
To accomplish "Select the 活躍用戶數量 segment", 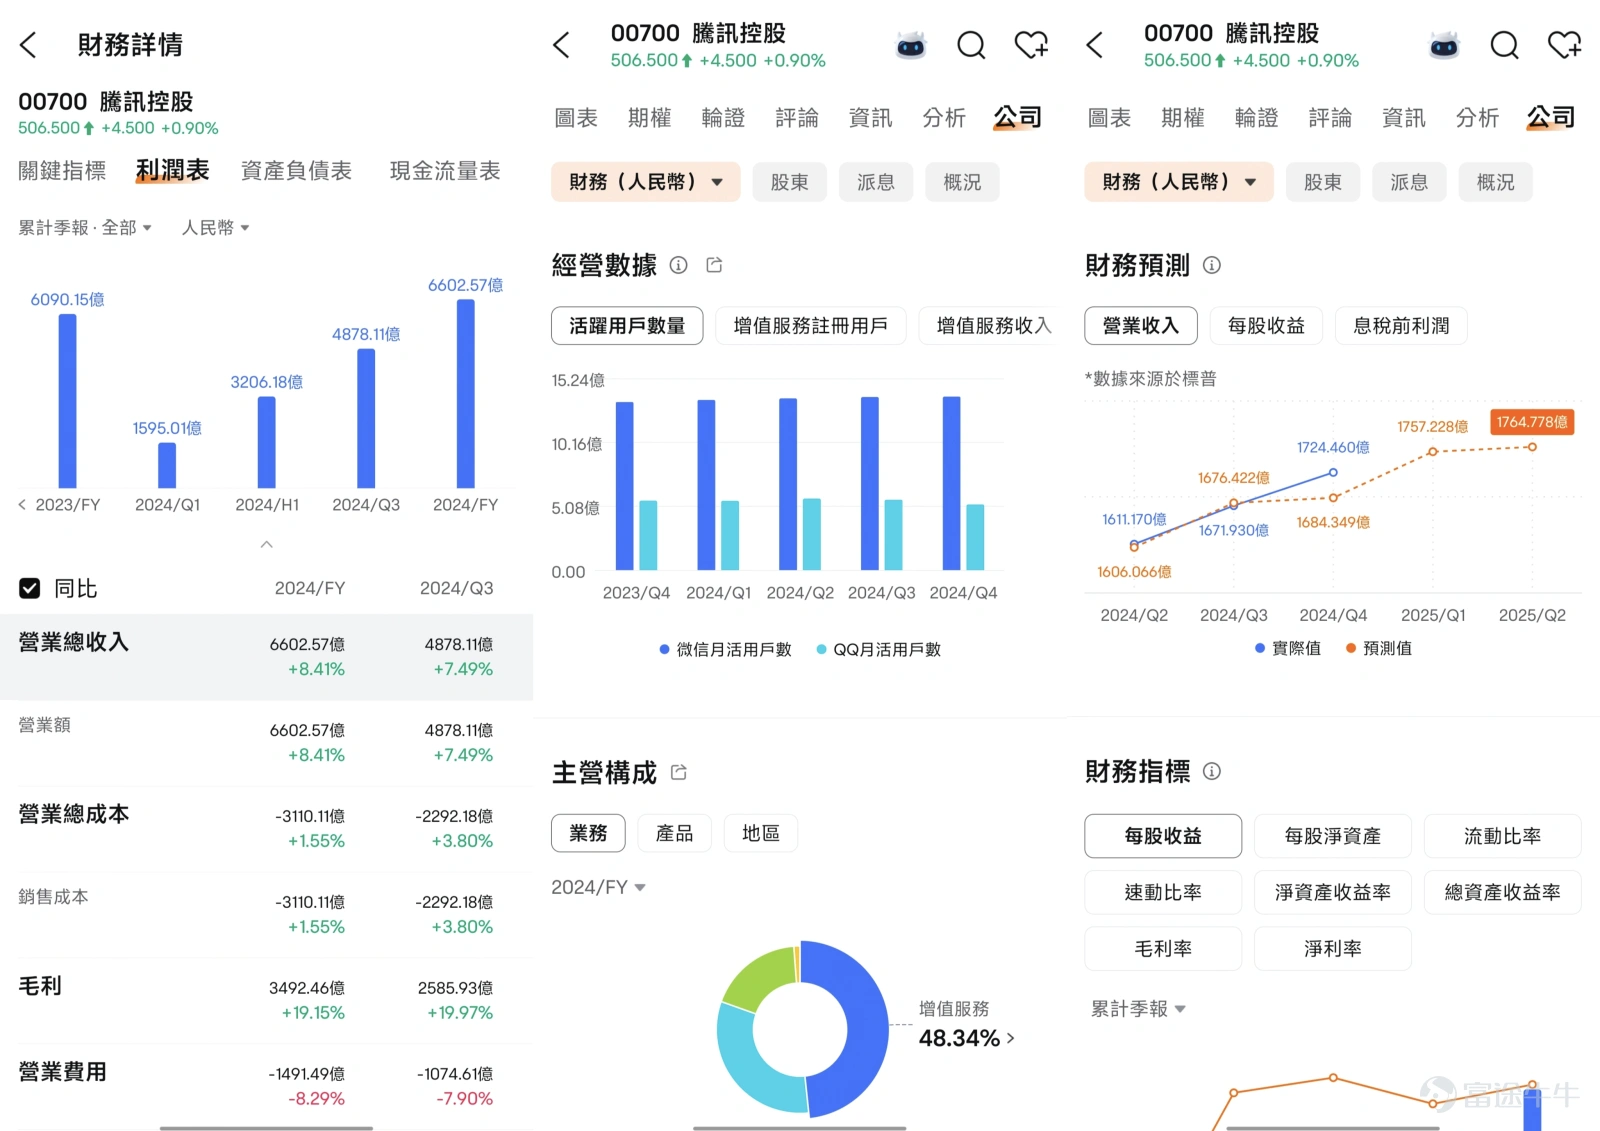I will 627,325.
